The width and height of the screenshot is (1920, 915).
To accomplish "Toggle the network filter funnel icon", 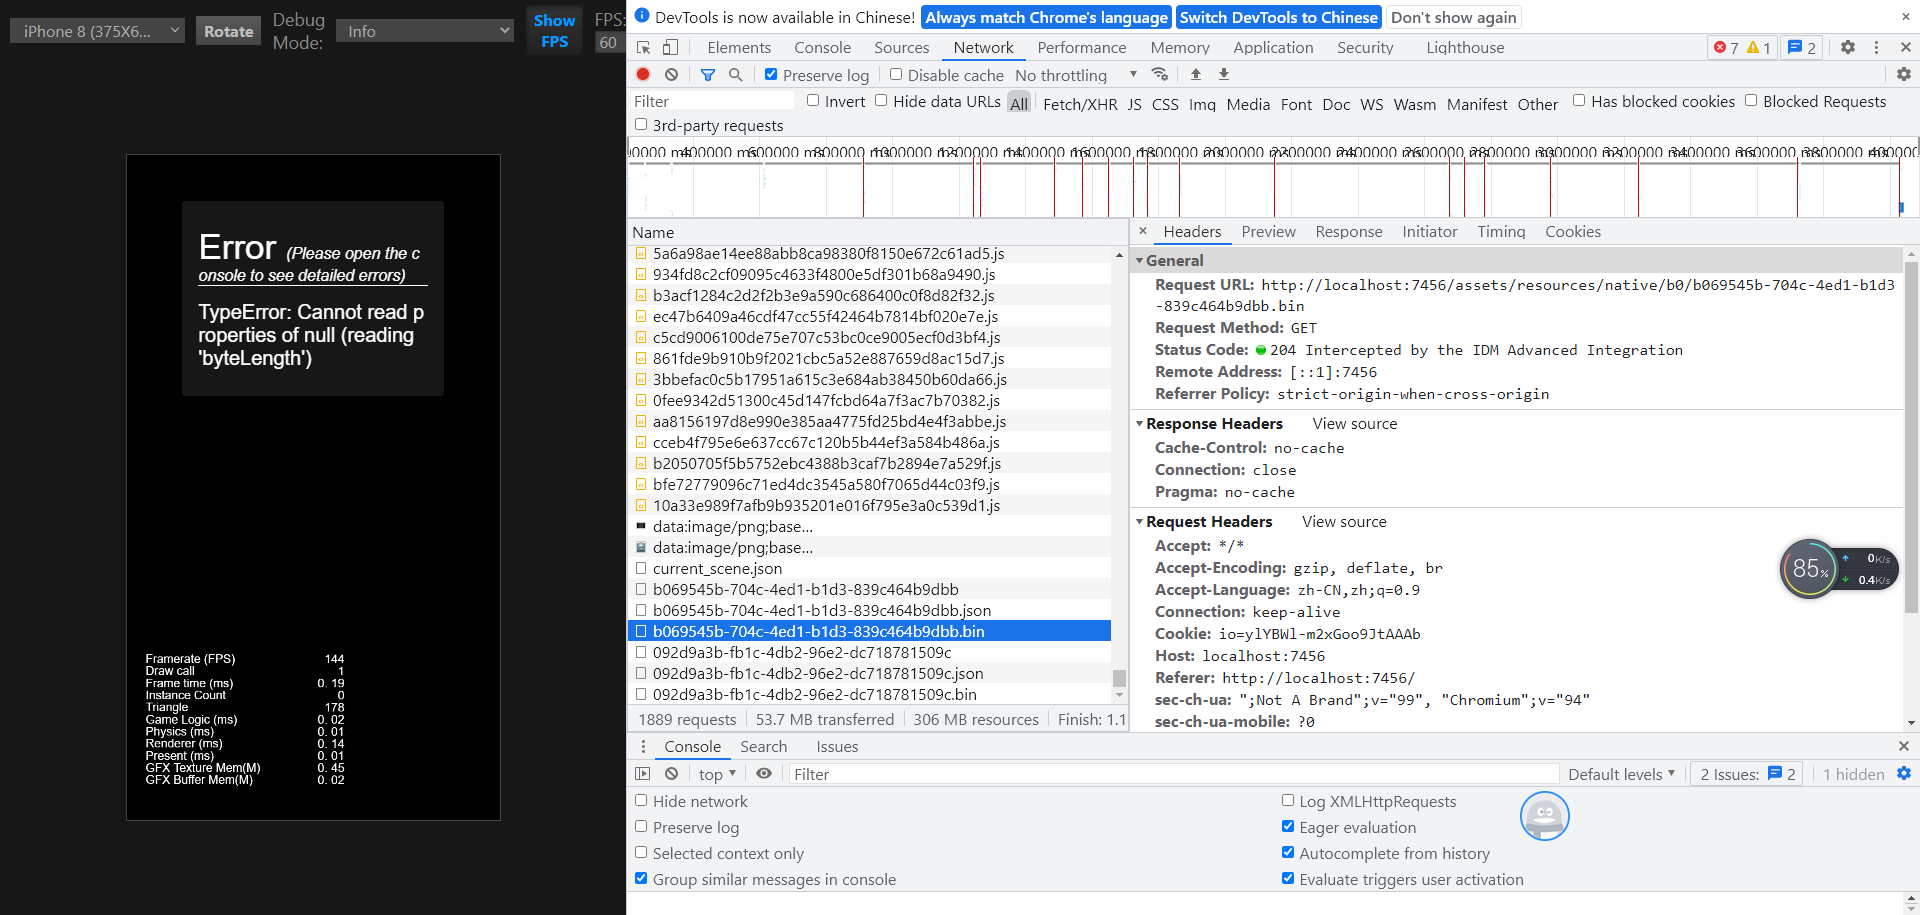I will pyautogui.click(x=708, y=74).
